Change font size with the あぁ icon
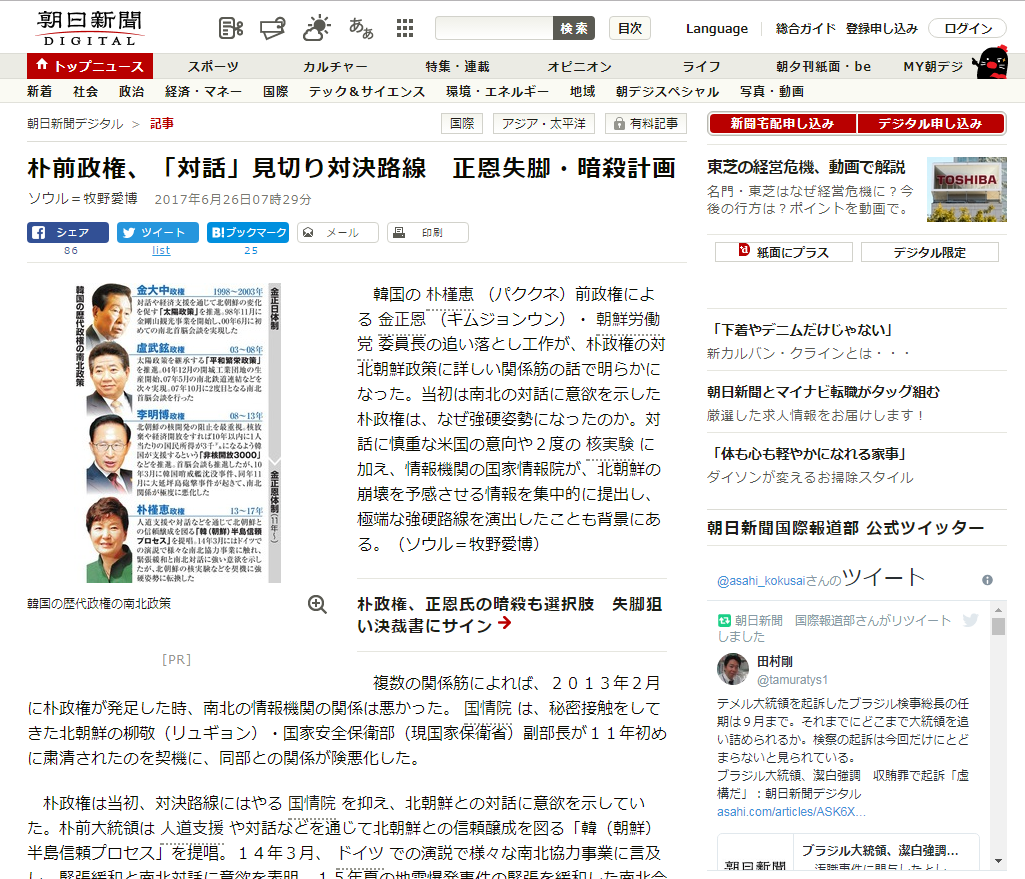1025x879 pixels. [361, 28]
